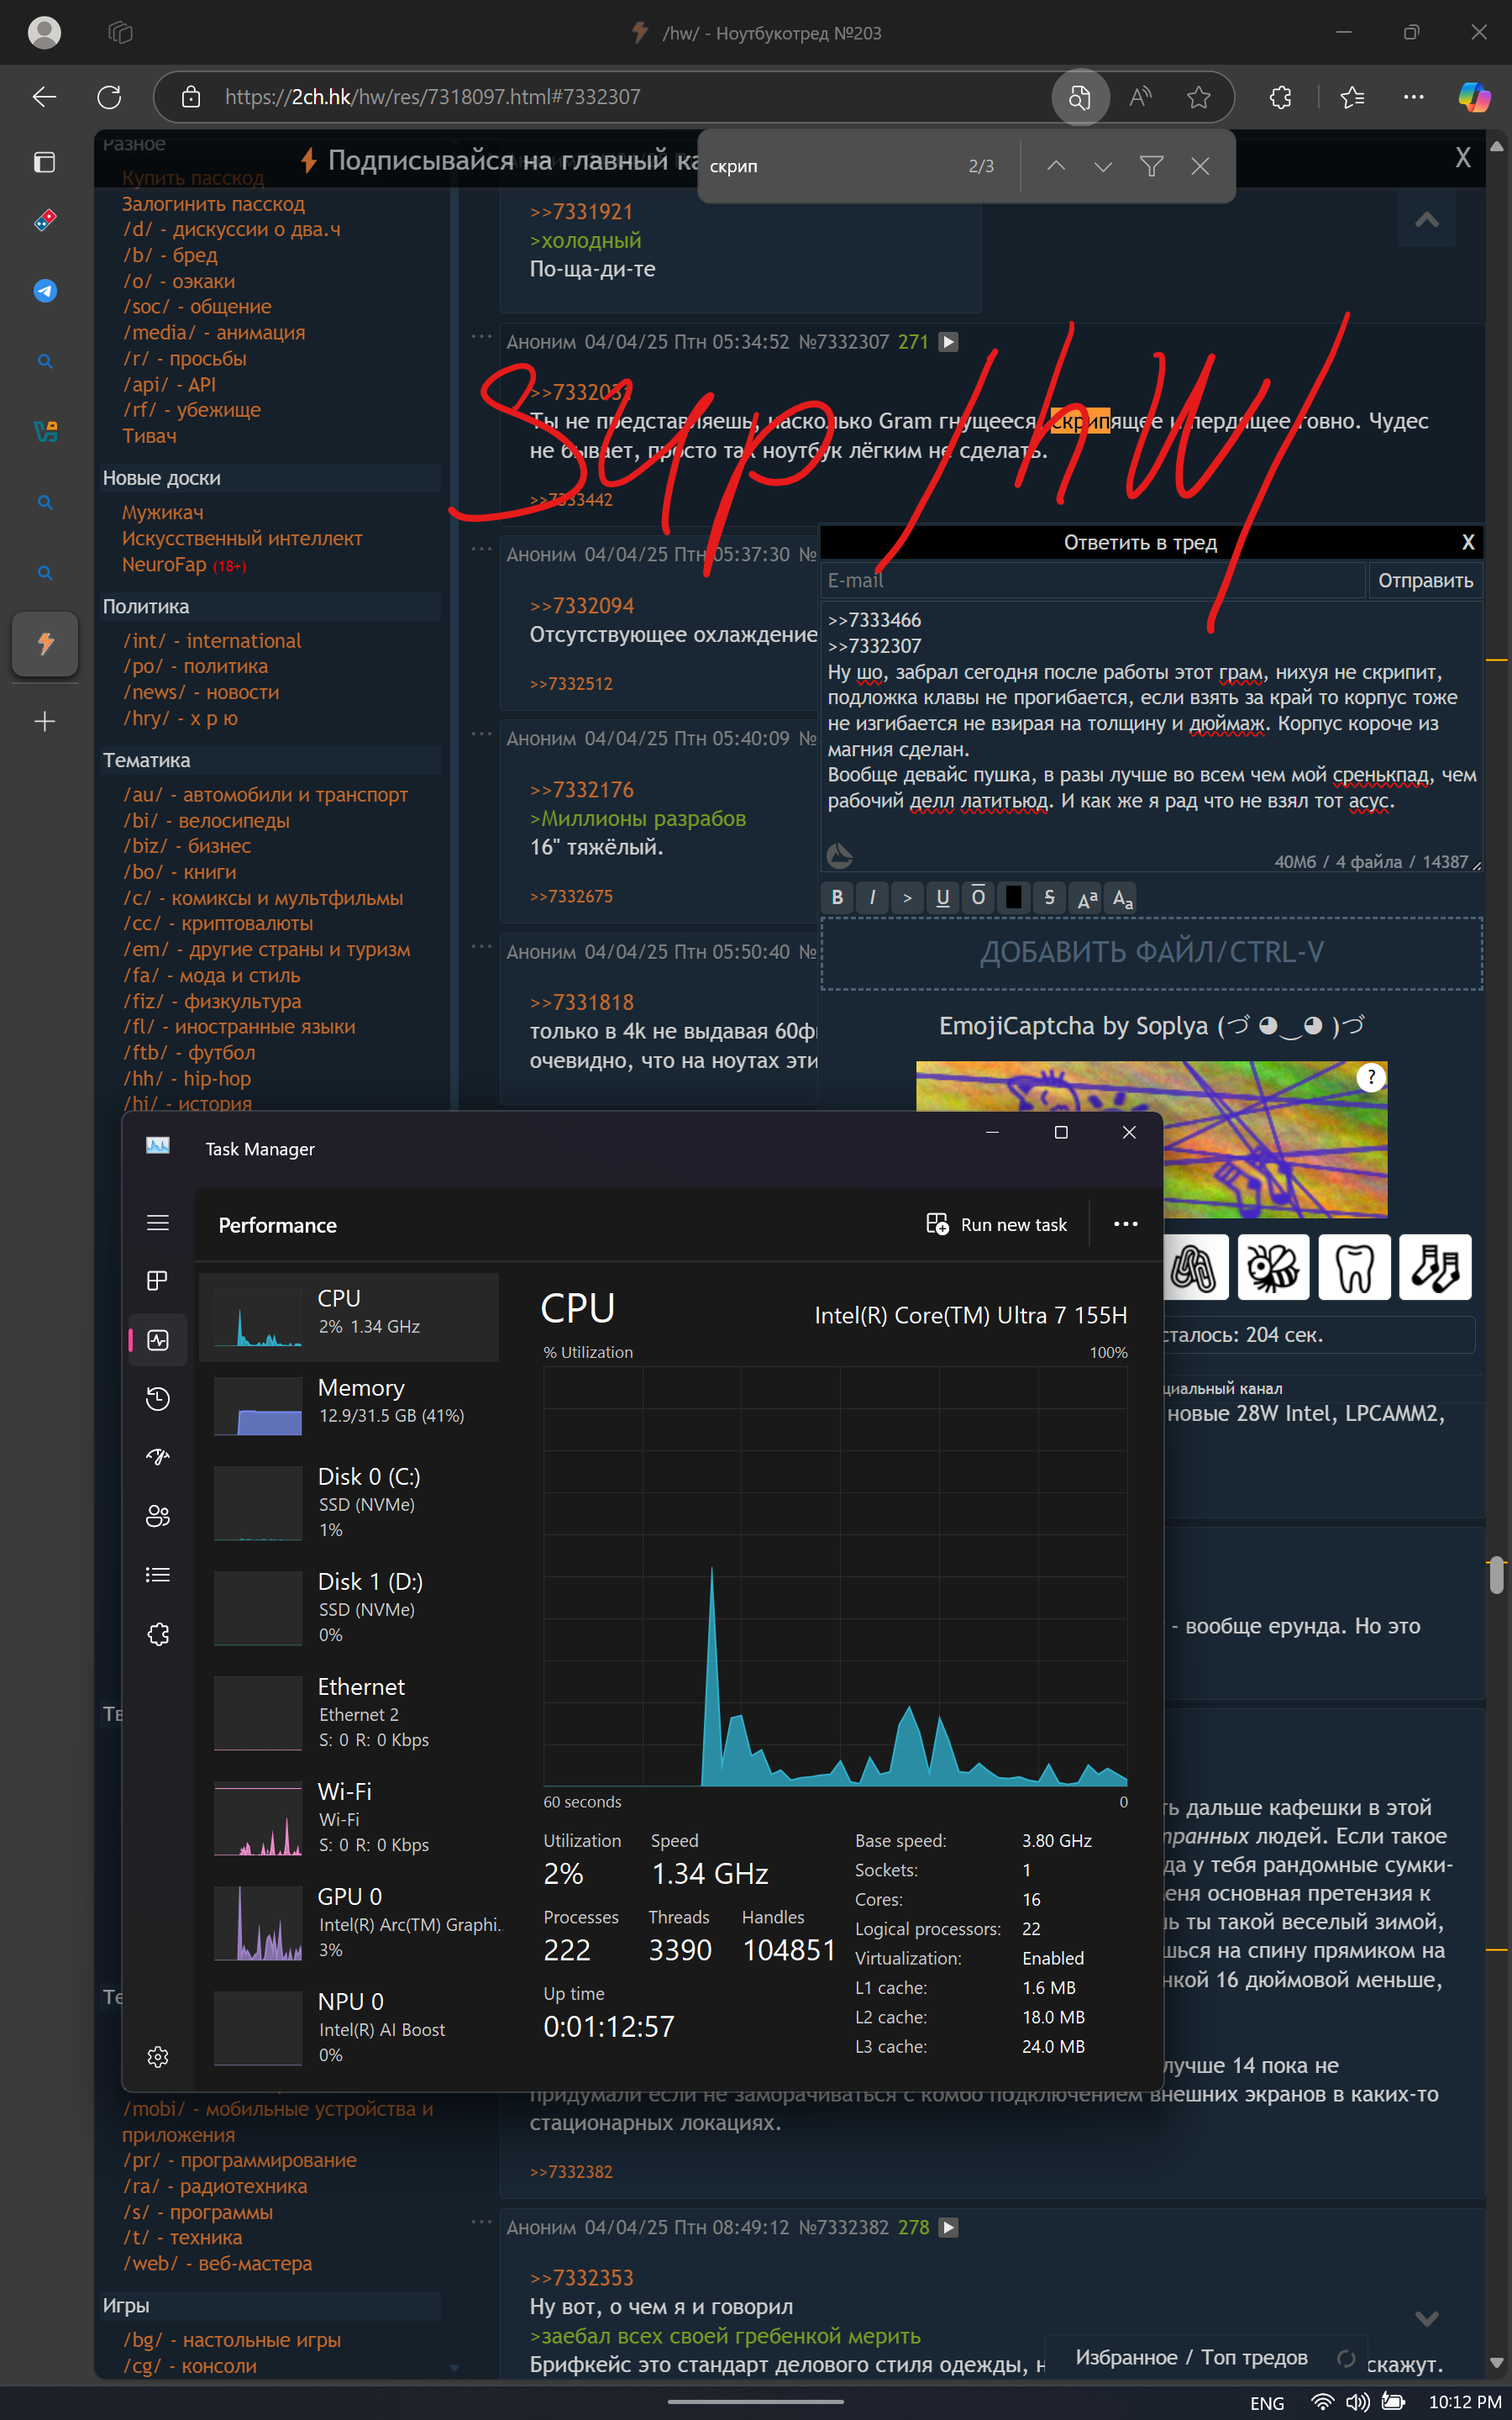Open the Task Manager navigation hamburger menu
This screenshot has width=1512, height=2420.
point(158,1223)
